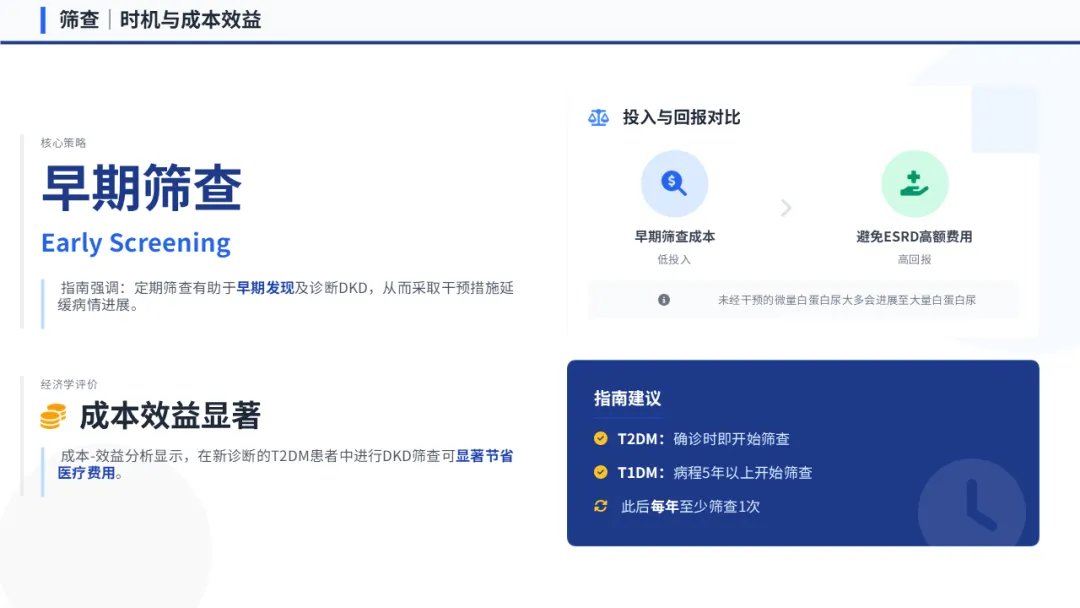The height and width of the screenshot is (608, 1080).
Task: Click the balance scale icon beside 投入与回报对比
Action: point(598,118)
